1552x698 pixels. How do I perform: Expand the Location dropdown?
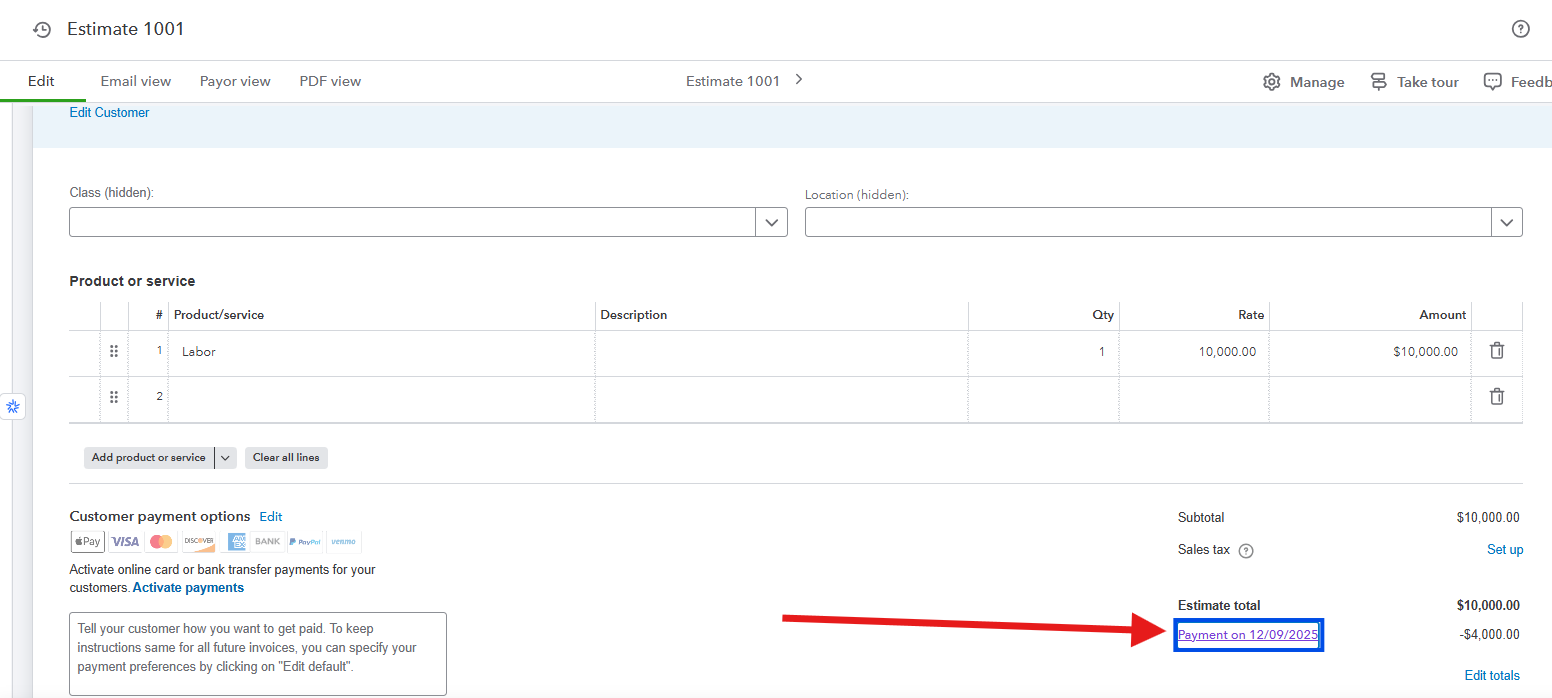click(x=1506, y=222)
